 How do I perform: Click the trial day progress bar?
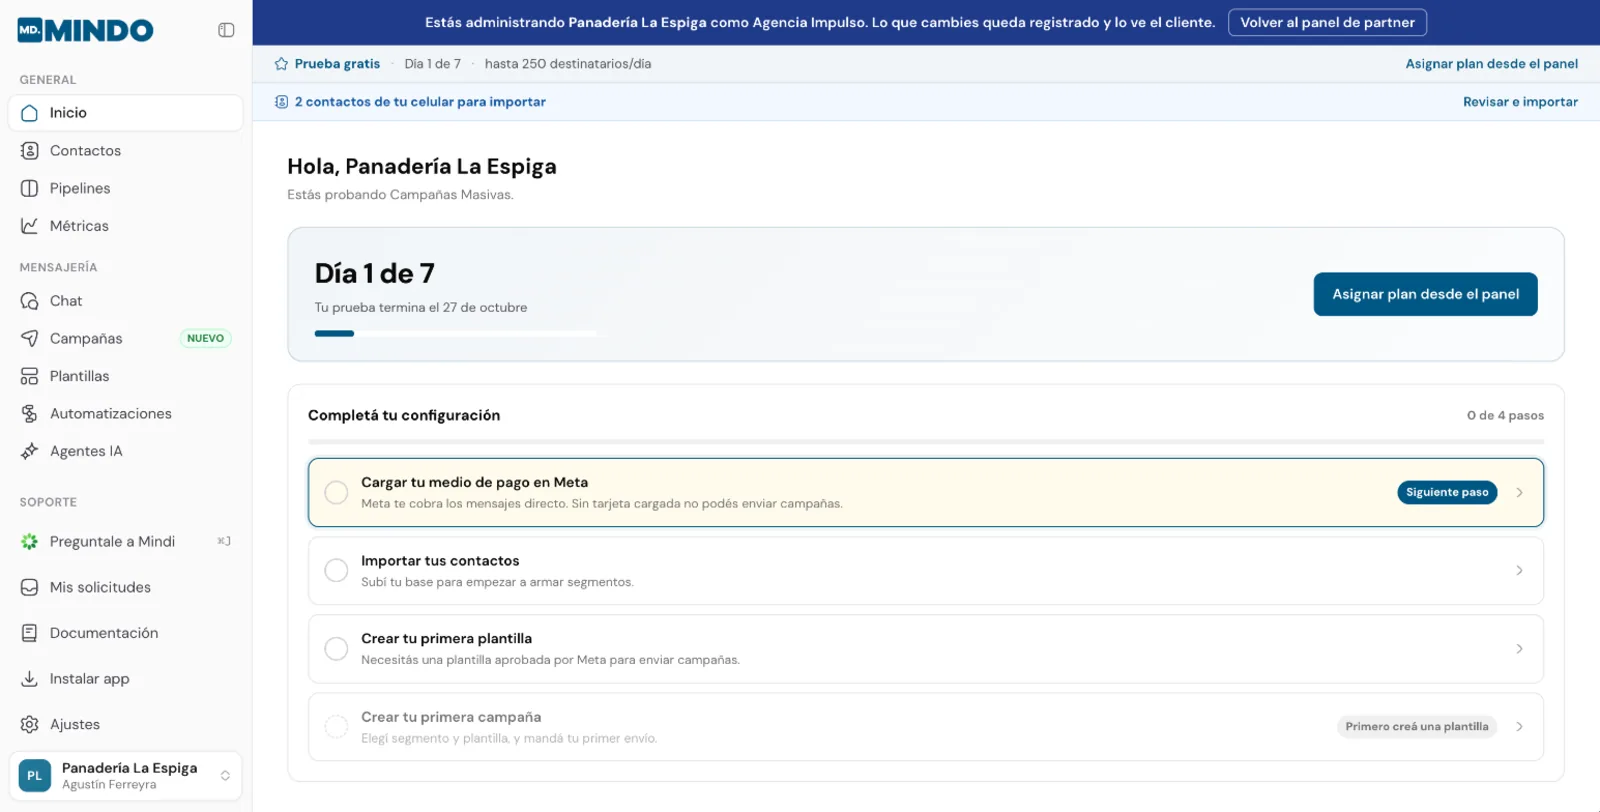click(x=456, y=333)
